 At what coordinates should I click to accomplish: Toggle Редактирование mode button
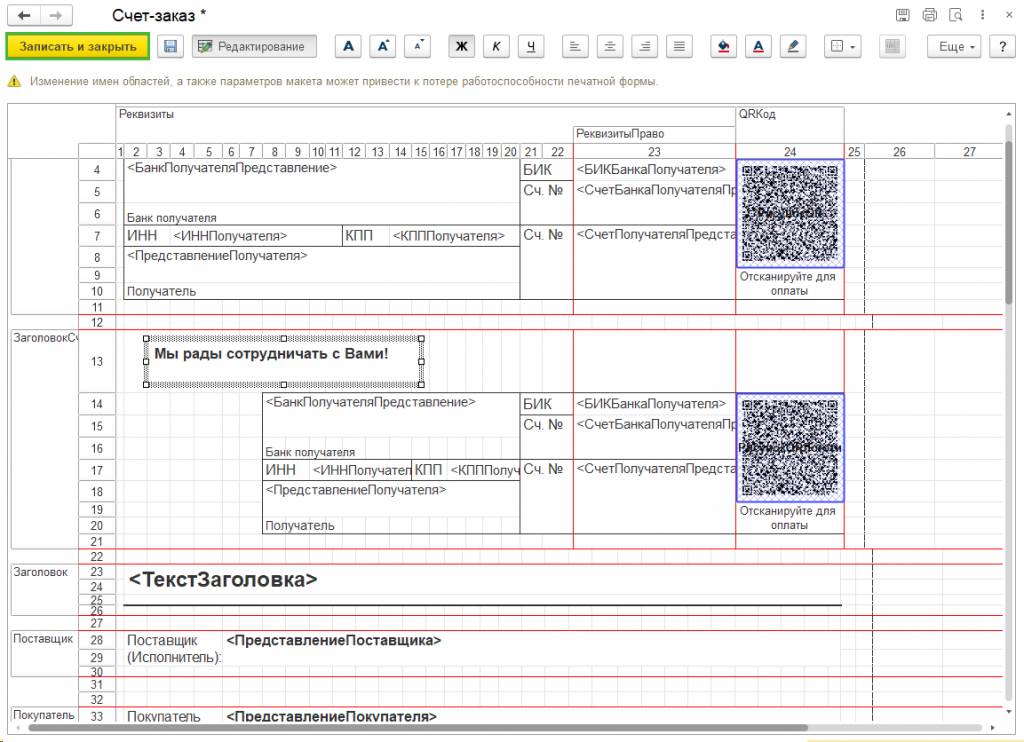254,46
